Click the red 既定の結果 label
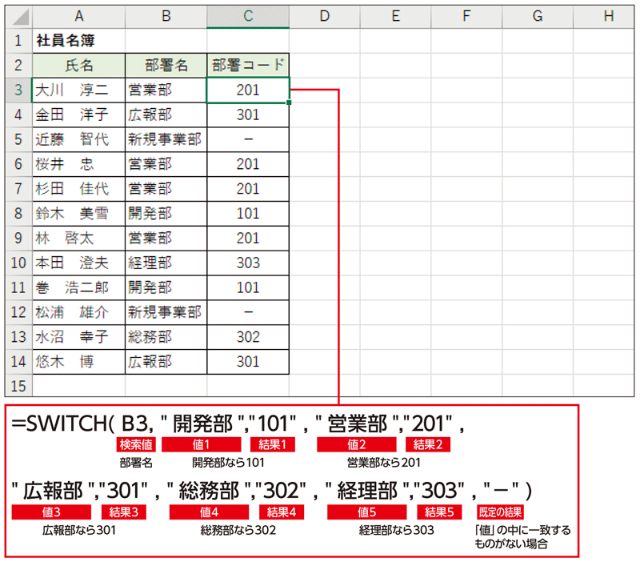640x562 pixels. pyautogui.click(x=498, y=512)
